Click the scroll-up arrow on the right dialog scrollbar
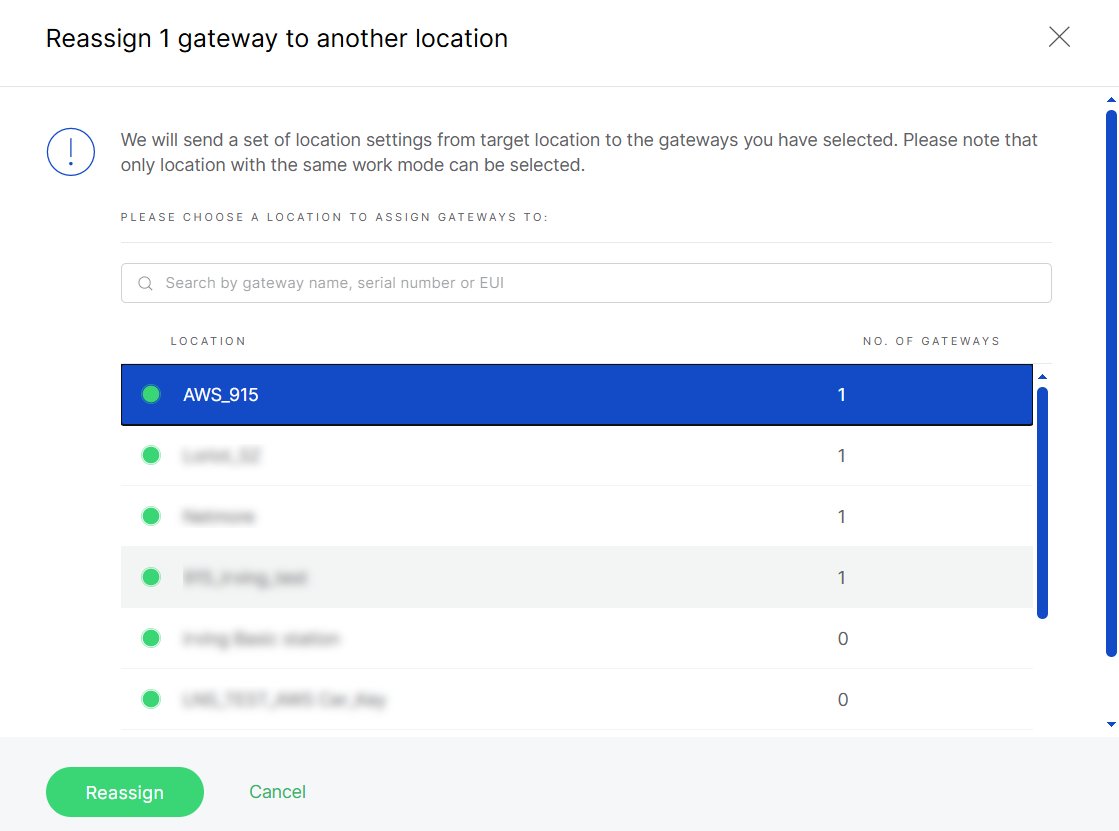This screenshot has height=831, width=1119. pos(1110,99)
